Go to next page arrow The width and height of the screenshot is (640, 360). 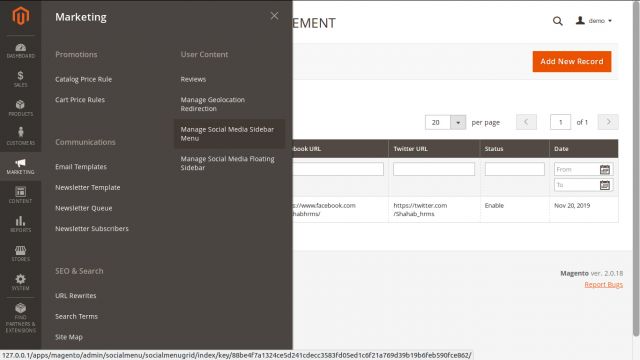point(608,122)
